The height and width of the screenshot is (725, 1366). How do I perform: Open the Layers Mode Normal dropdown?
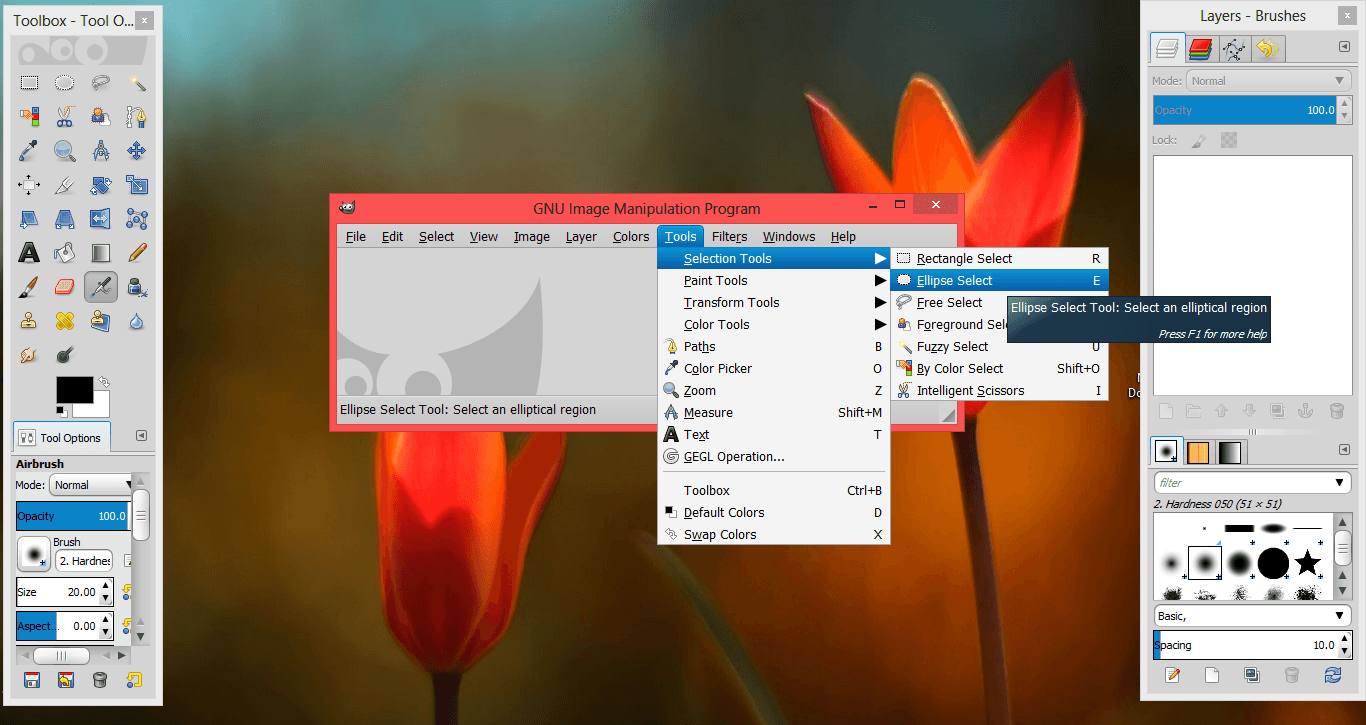click(x=1269, y=81)
